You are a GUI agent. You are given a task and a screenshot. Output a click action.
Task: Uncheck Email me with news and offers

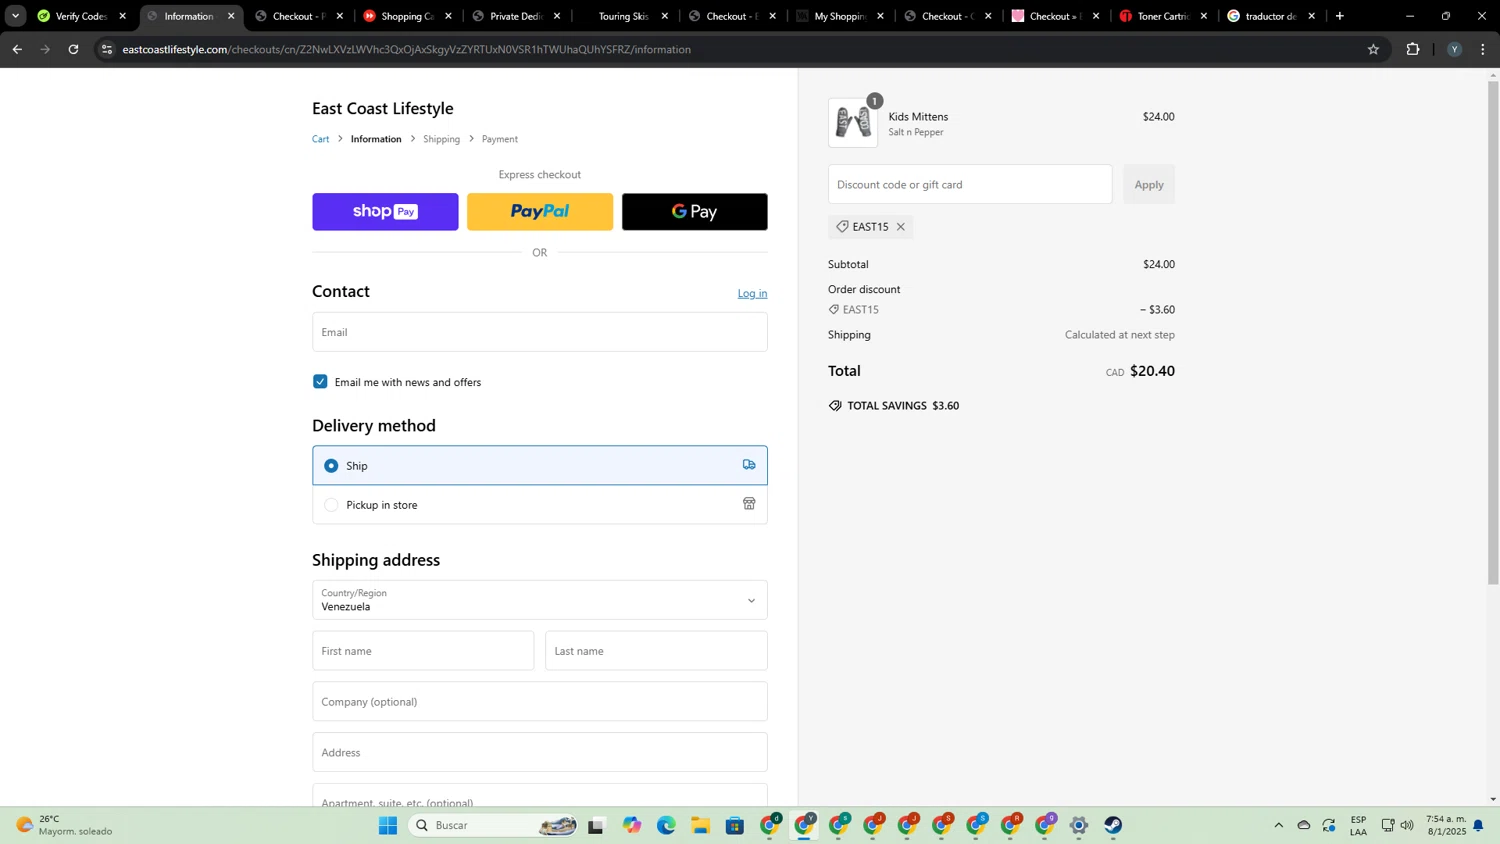pos(320,382)
